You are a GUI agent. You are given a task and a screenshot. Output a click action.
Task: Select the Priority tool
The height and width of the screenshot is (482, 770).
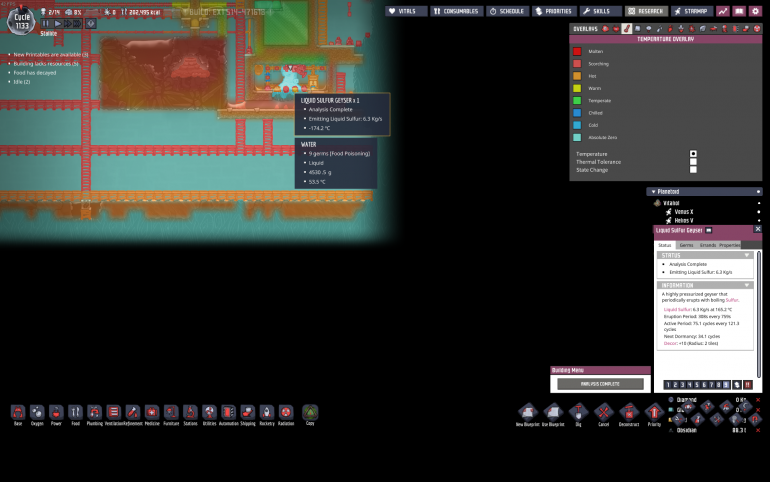[x=654, y=413]
